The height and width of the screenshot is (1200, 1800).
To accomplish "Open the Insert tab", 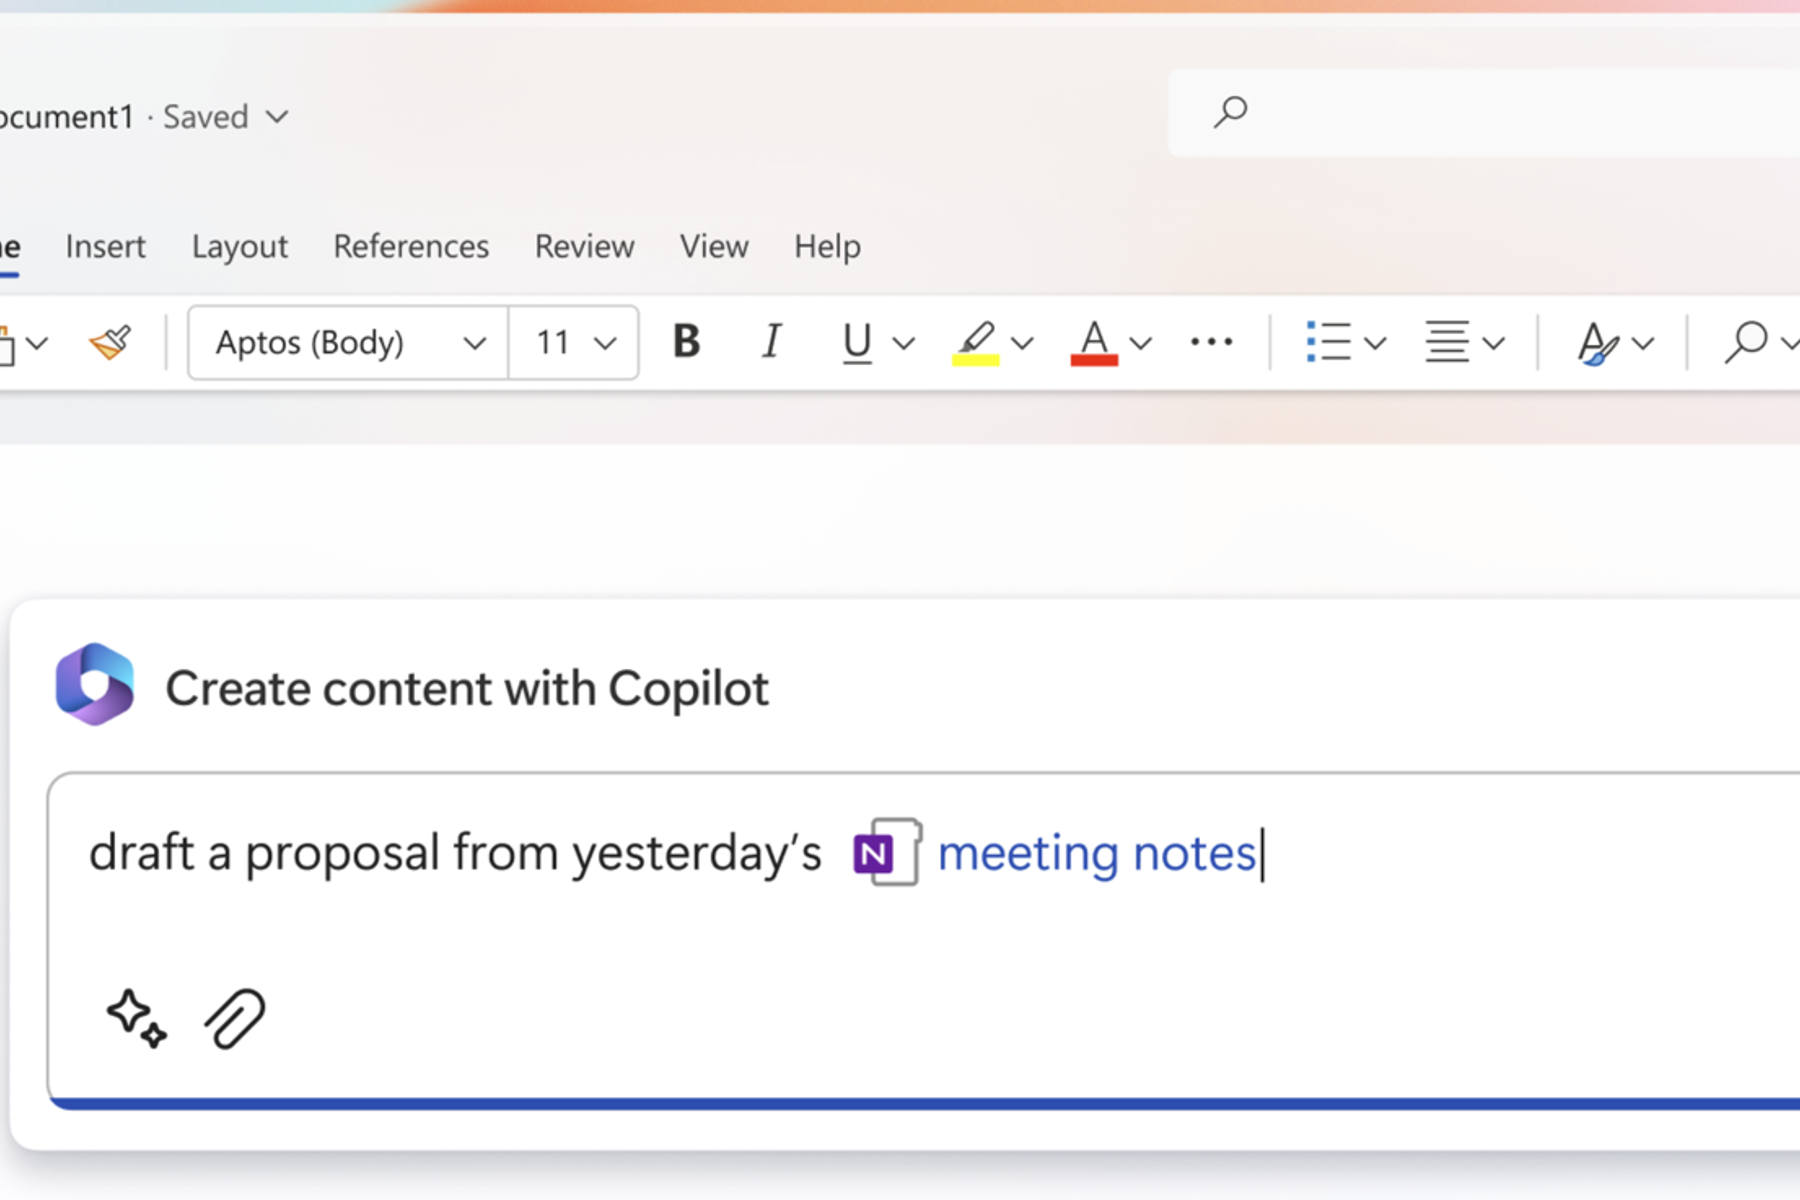I will point(105,246).
